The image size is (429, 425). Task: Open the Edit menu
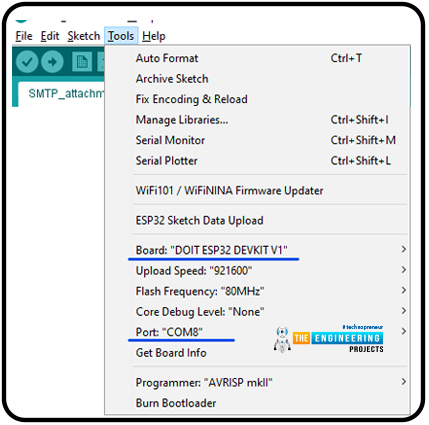pyautogui.click(x=50, y=36)
